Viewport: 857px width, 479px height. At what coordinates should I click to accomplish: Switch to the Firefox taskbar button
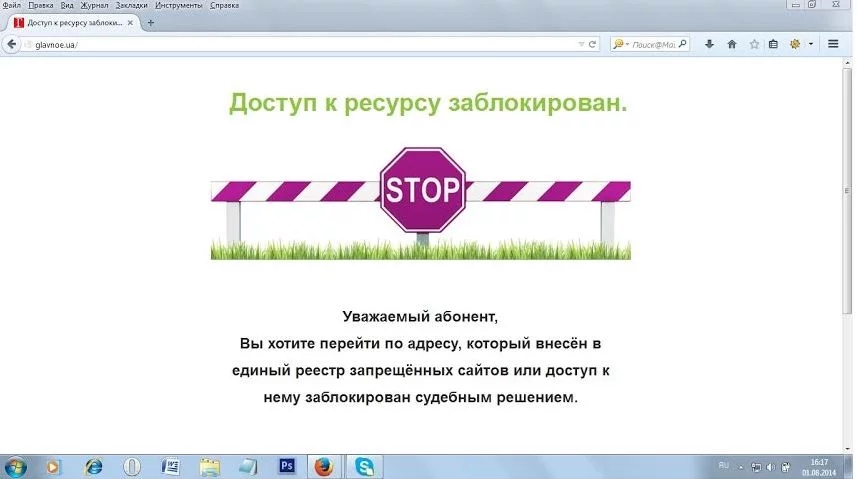click(x=324, y=467)
